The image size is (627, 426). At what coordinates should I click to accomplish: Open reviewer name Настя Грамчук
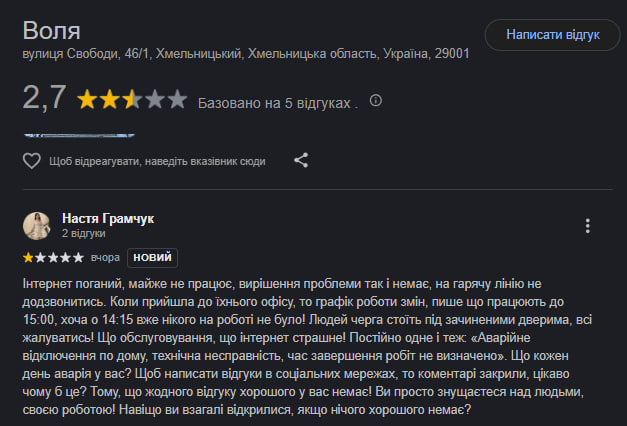(108, 218)
